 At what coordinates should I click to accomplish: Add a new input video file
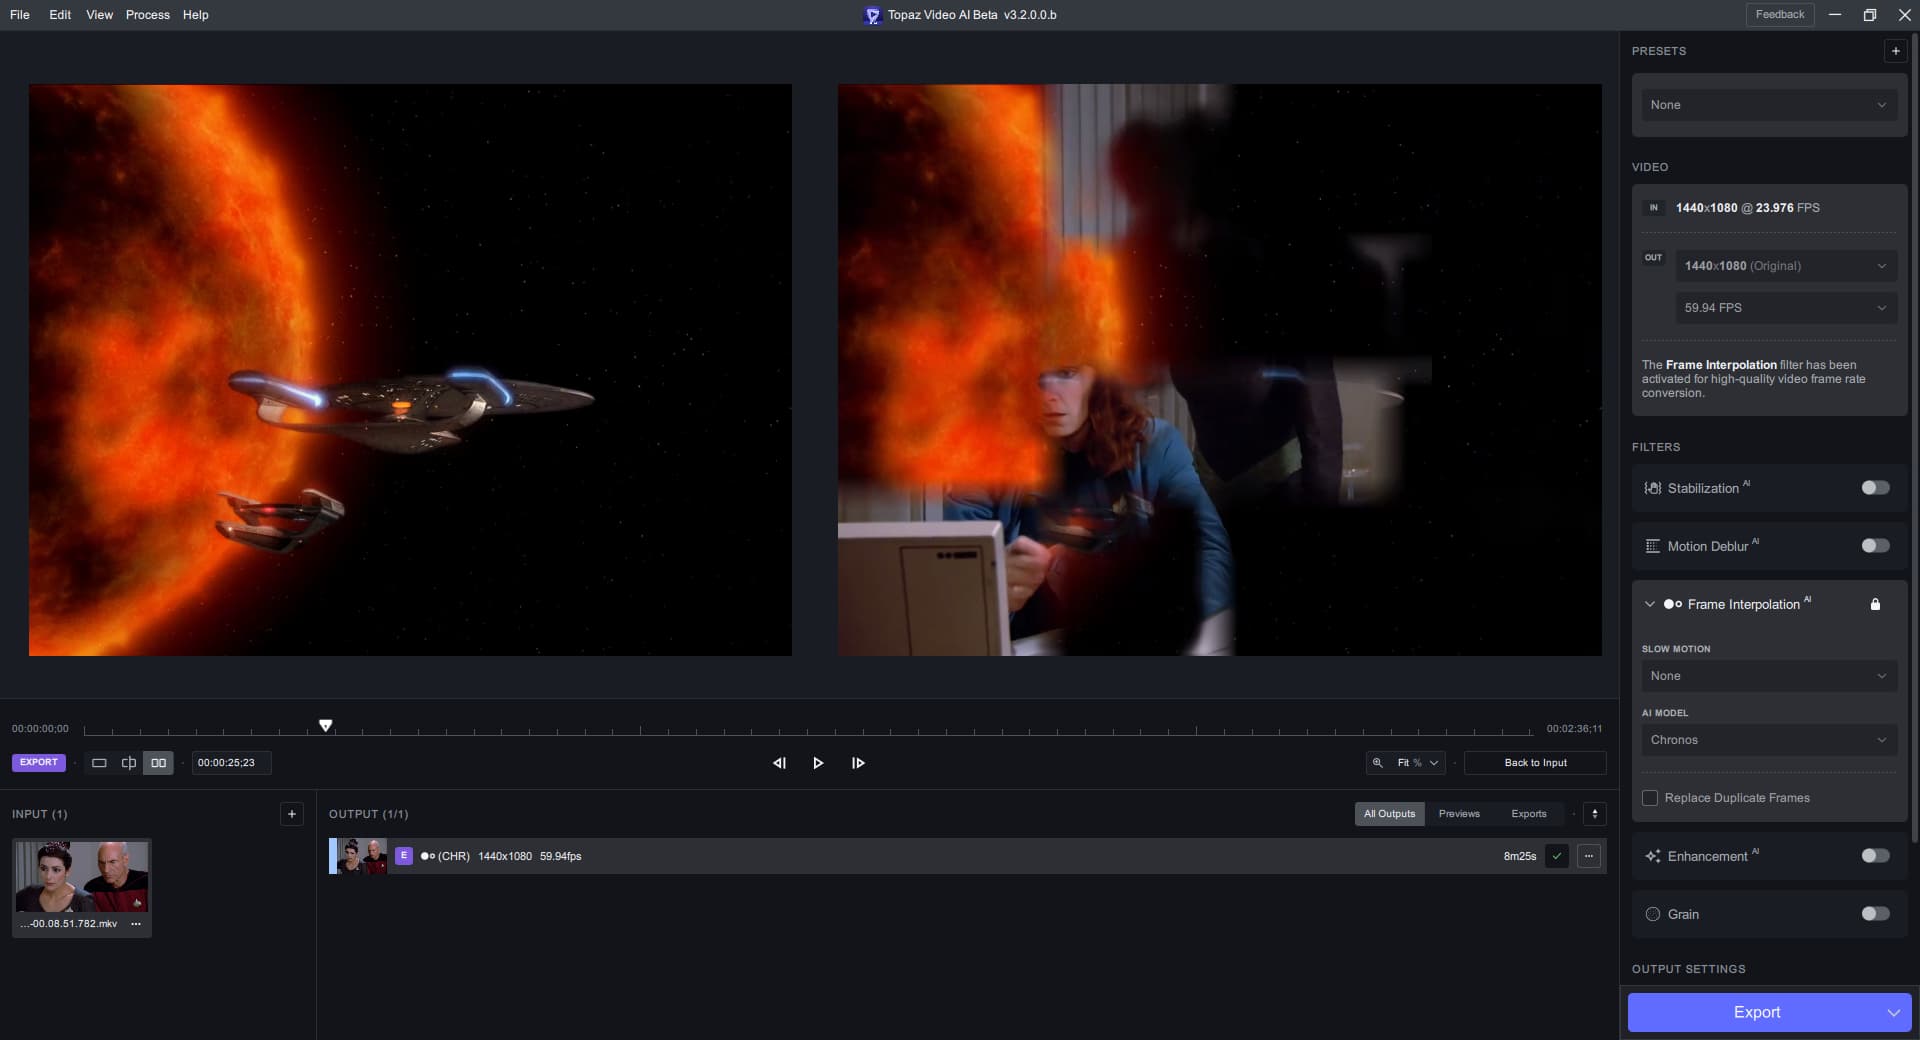291,814
